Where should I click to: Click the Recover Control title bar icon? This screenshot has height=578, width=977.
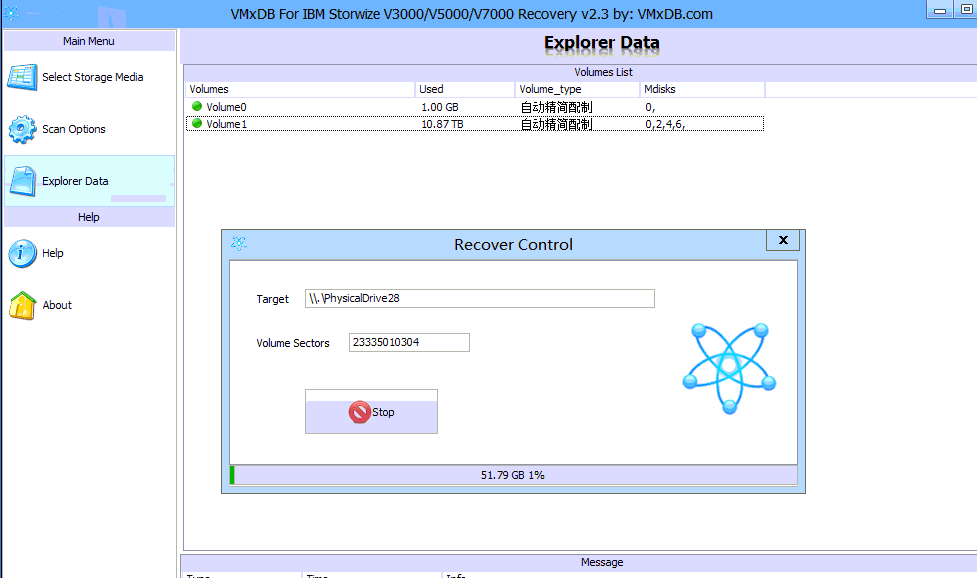coord(239,244)
